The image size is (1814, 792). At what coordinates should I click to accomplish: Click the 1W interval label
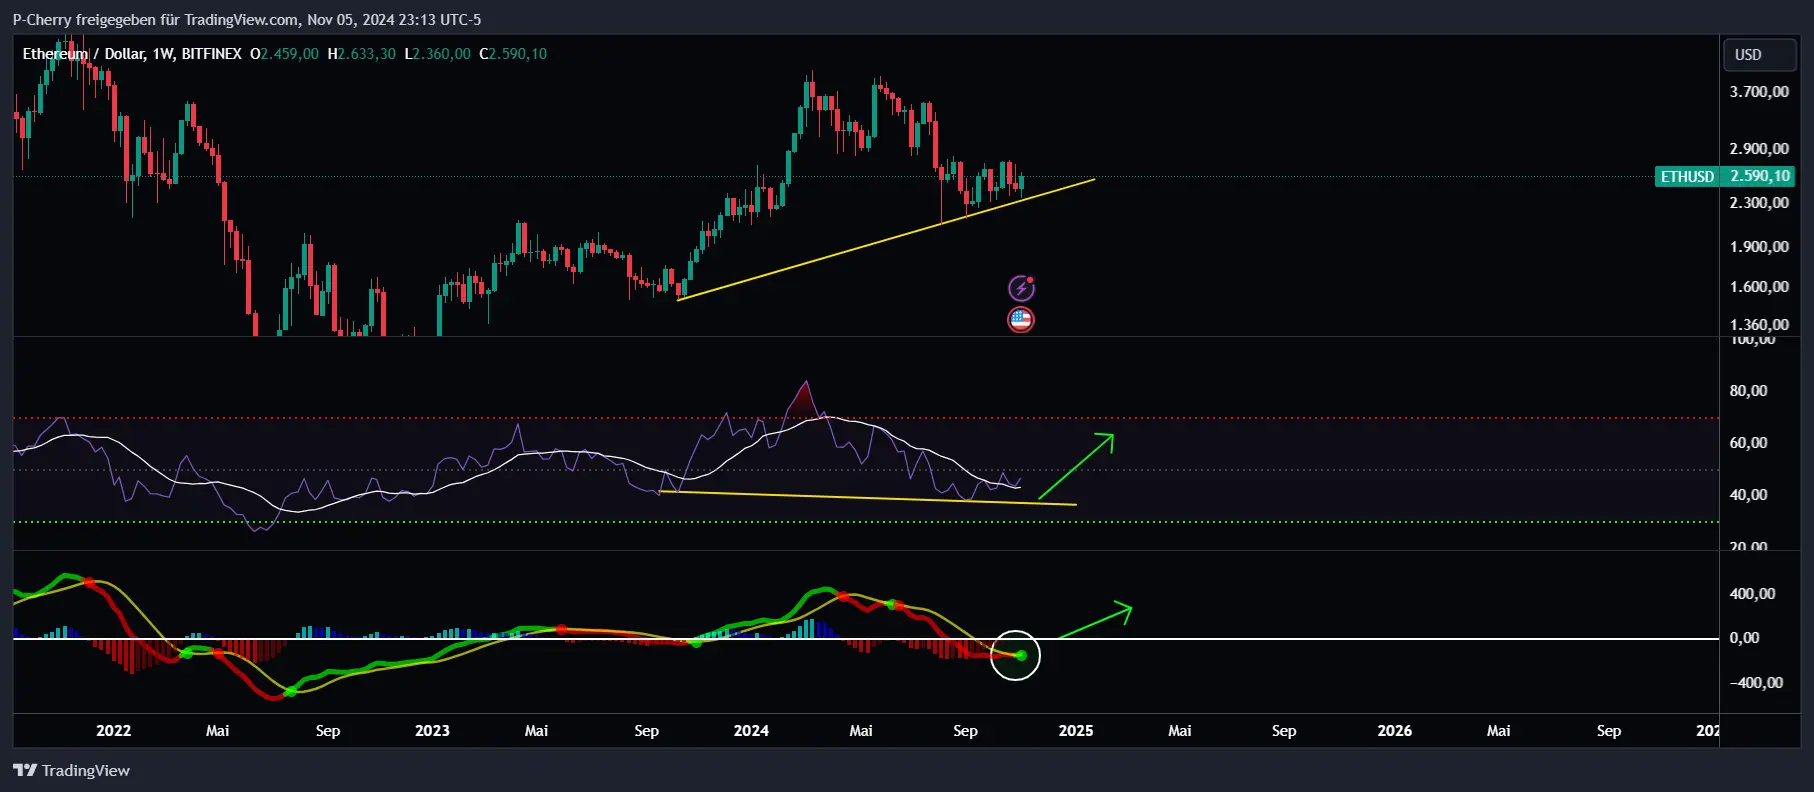click(163, 54)
